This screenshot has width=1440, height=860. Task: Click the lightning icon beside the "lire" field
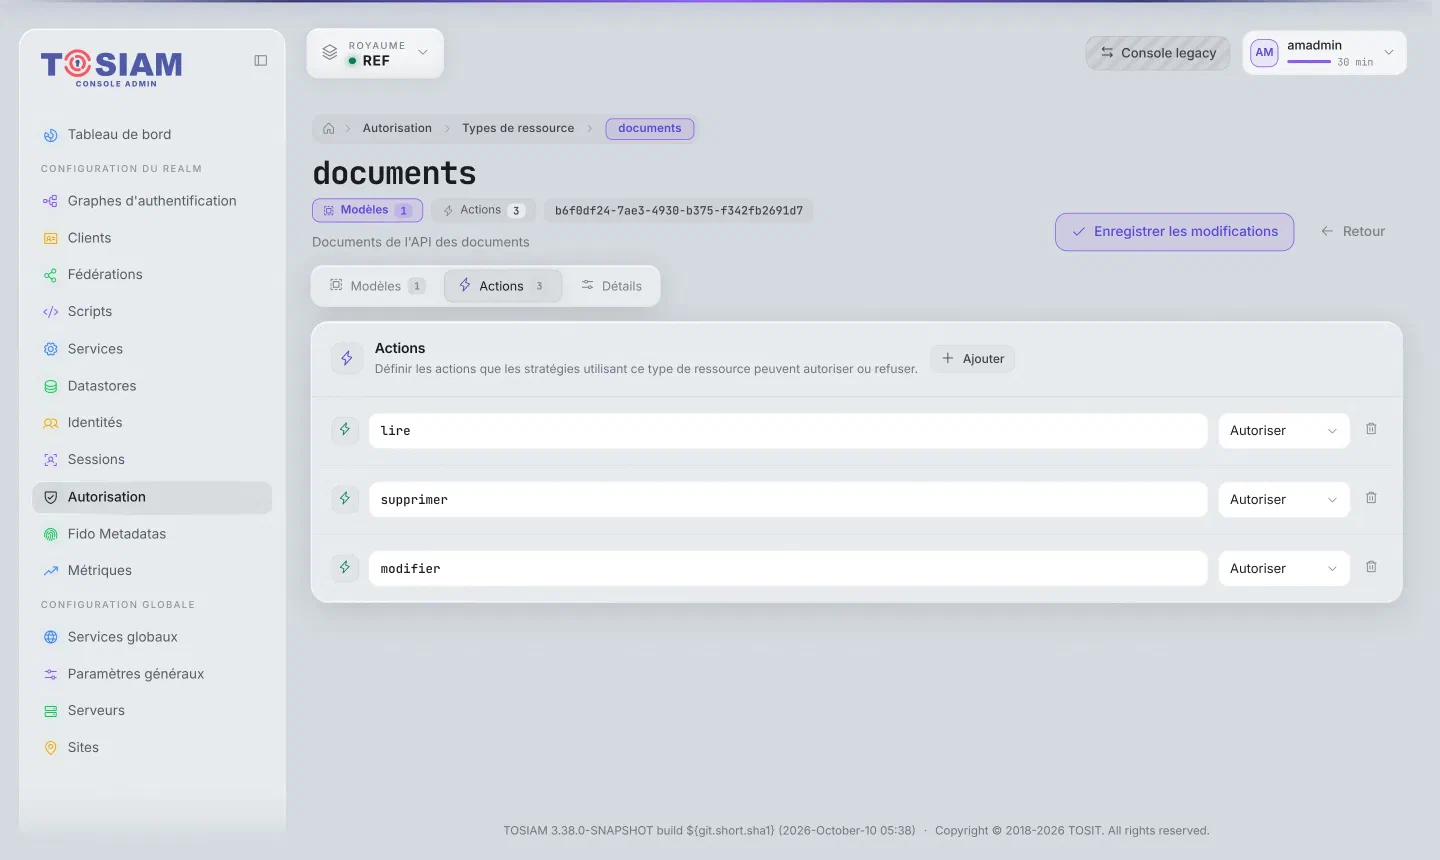(345, 430)
